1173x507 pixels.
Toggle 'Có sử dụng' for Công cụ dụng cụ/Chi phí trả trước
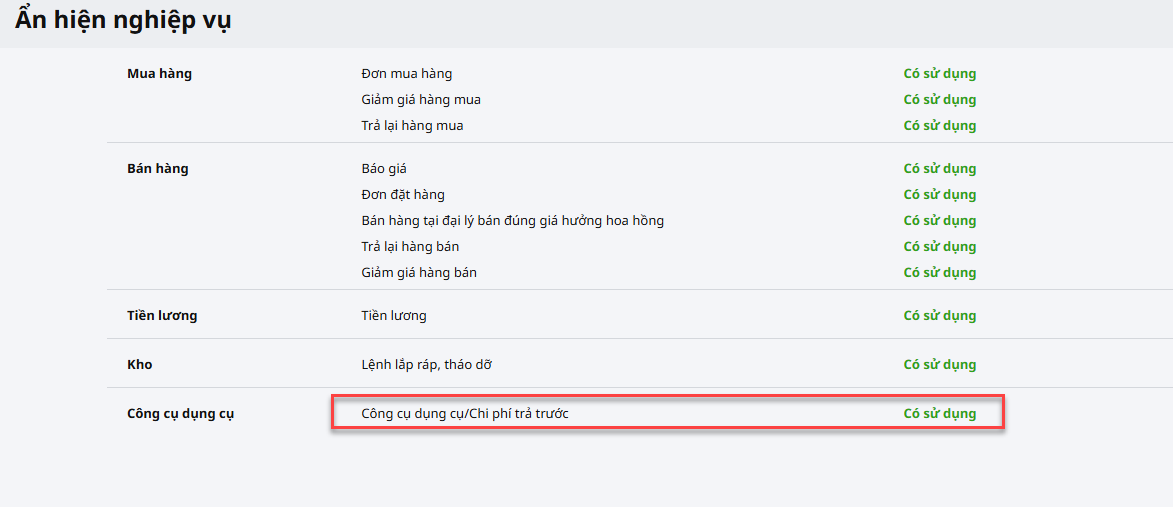click(939, 414)
